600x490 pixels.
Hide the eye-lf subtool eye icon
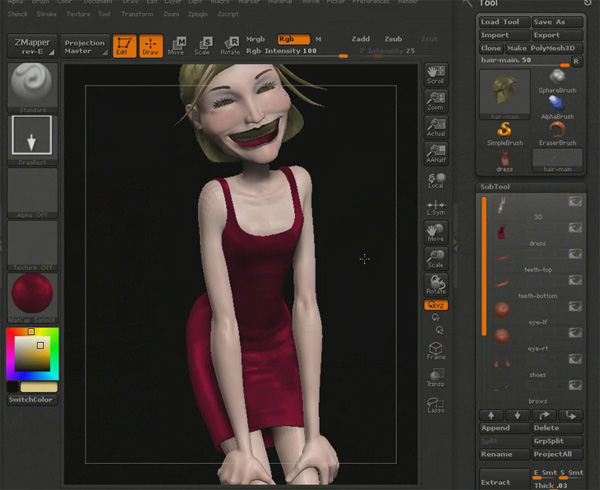point(575,306)
